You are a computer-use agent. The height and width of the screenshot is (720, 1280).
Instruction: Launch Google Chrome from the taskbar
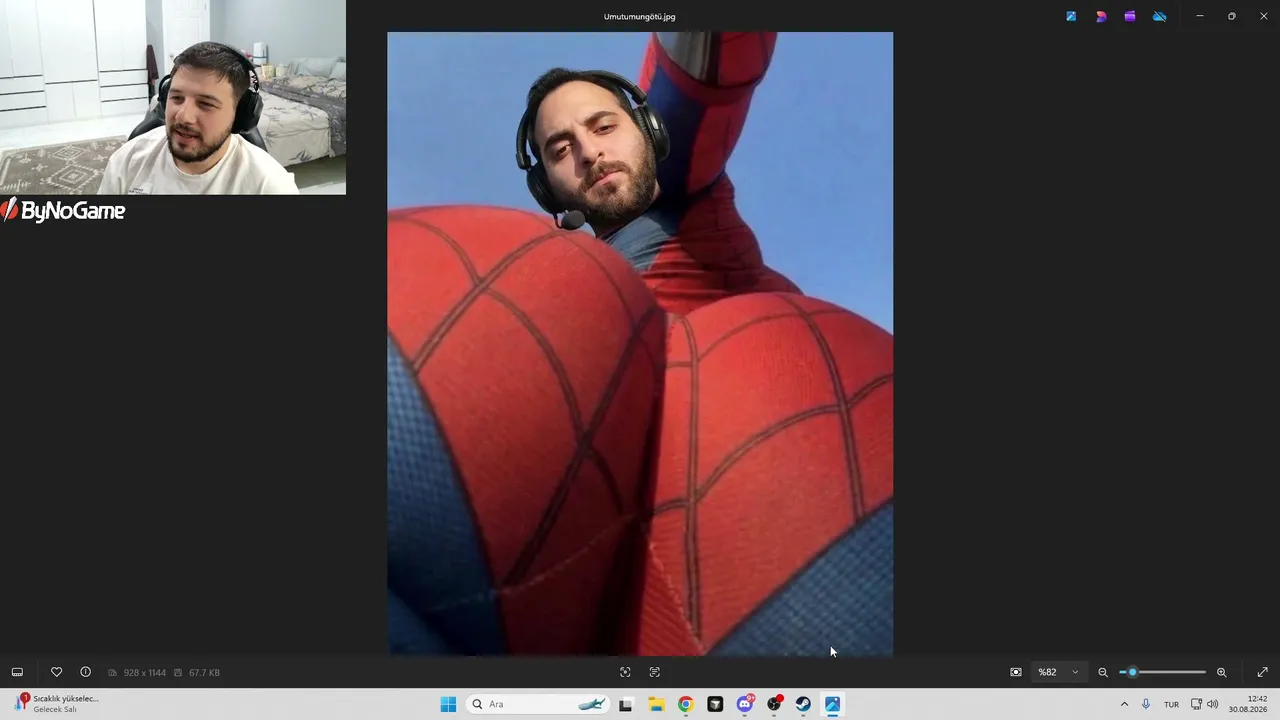coord(685,704)
